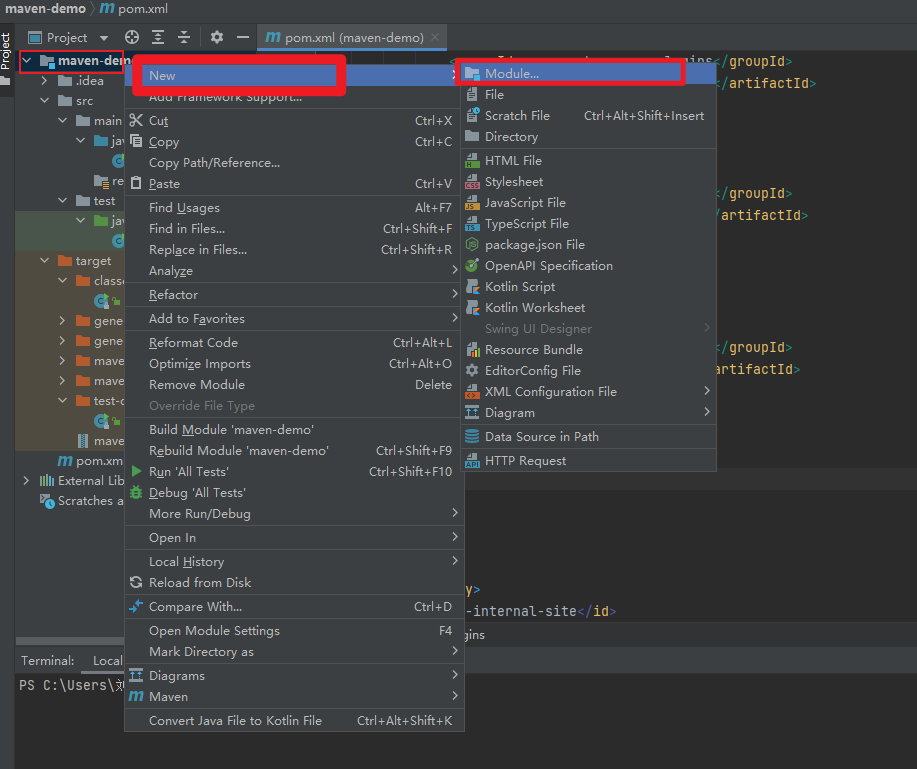Click the OpenAPI Specification icon
The image size is (917, 769).
(472, 266)
